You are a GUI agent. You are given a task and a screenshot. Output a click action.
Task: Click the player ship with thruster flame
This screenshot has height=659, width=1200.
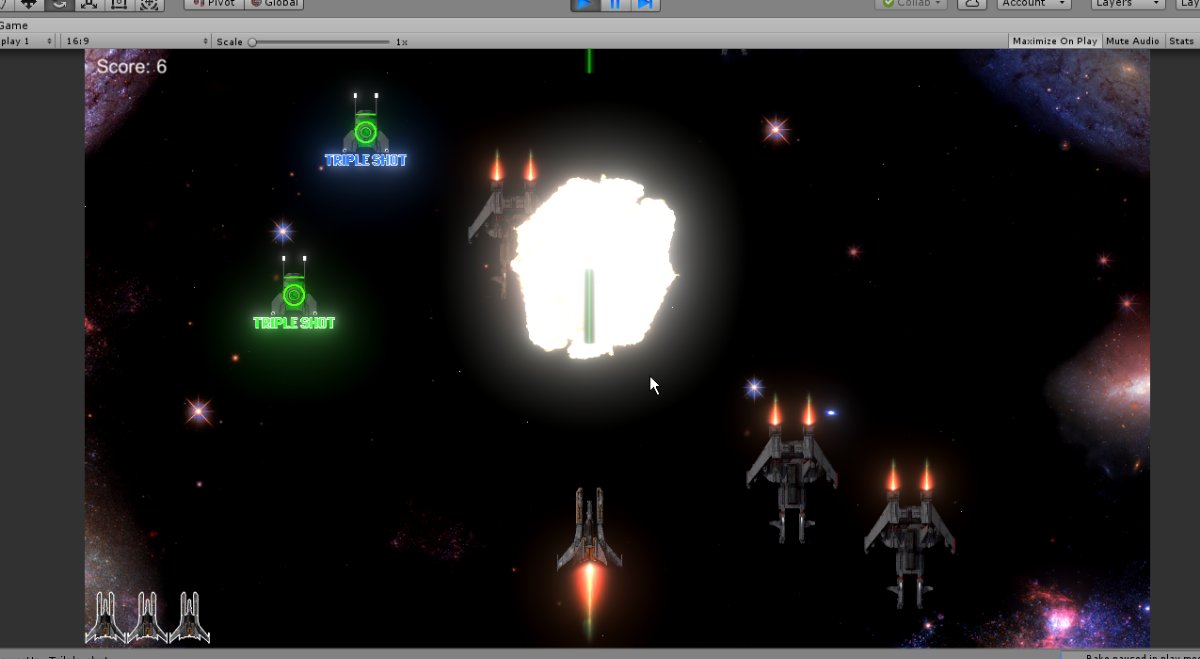click(x=590, y=564)
